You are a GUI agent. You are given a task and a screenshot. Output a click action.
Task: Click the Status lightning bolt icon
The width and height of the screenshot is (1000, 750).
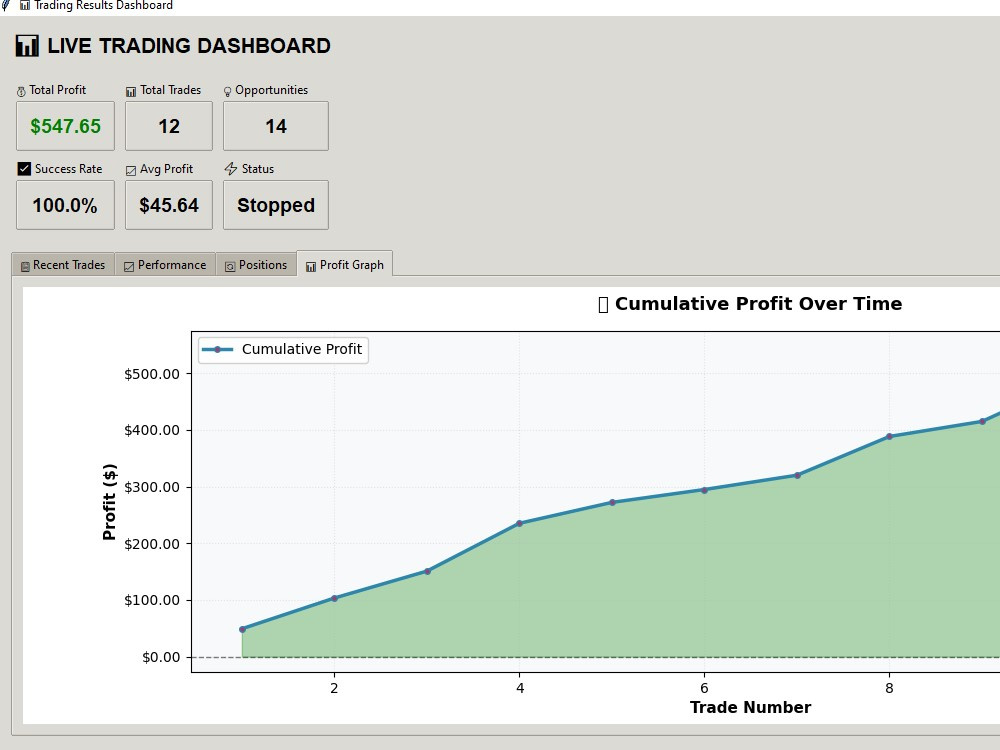pyautogui.click(x=231, y=168)
